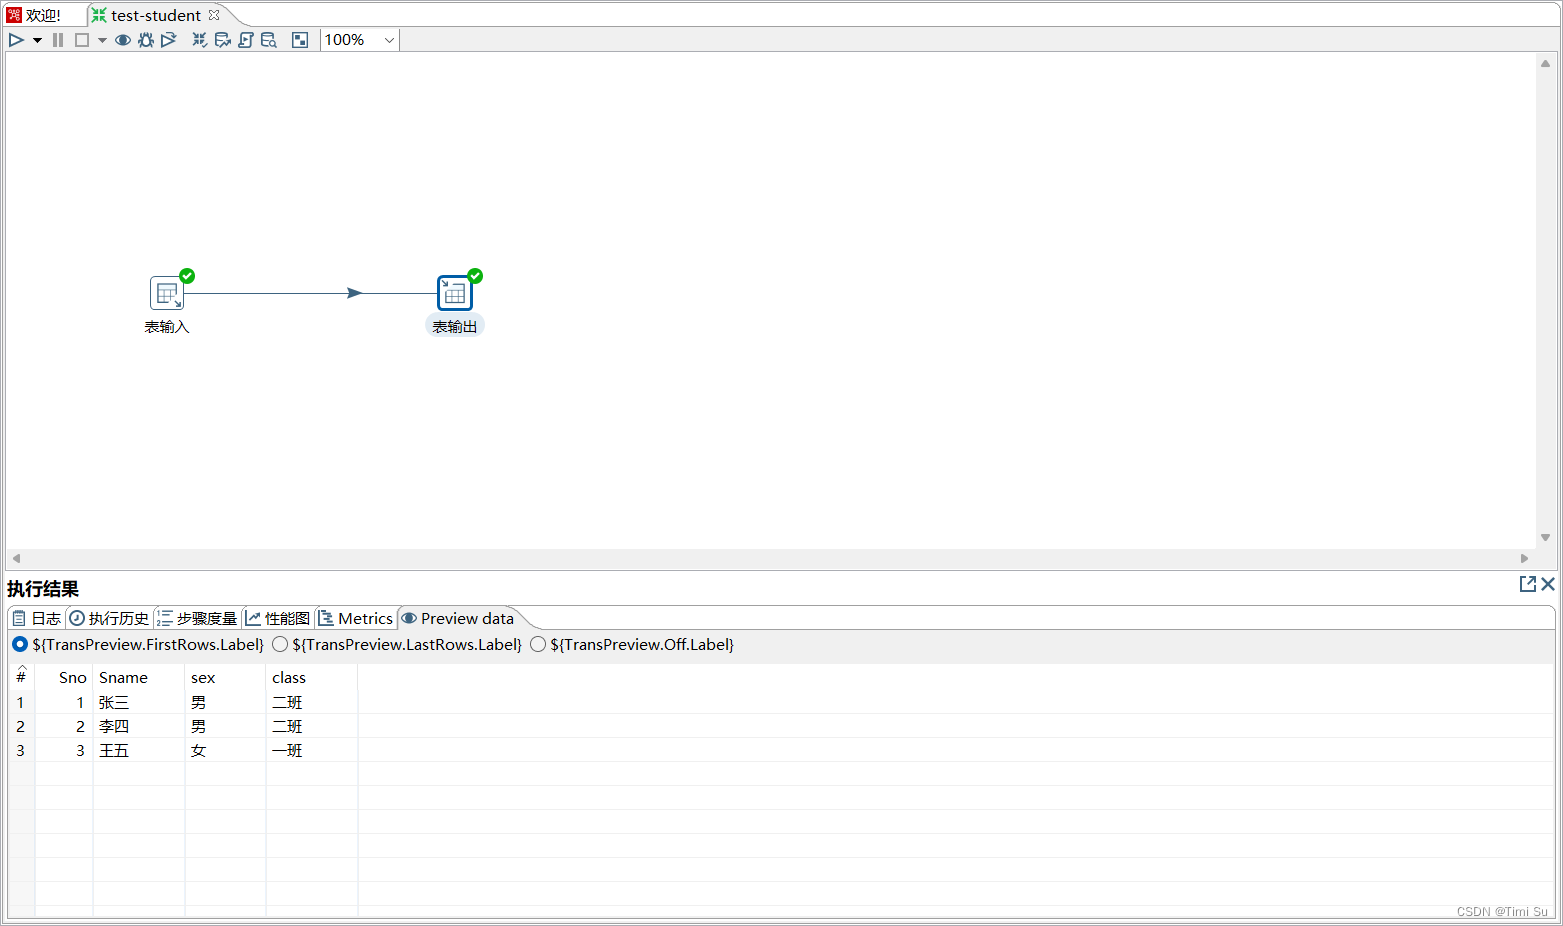The height and width of the screenshot is (926, 1563).
Task: Verify the transformation
Action: 199,40
